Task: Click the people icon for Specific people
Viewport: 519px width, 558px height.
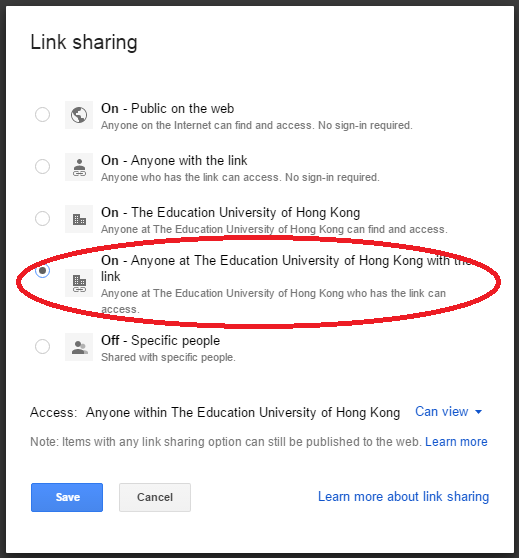Action: pos(79,347)
